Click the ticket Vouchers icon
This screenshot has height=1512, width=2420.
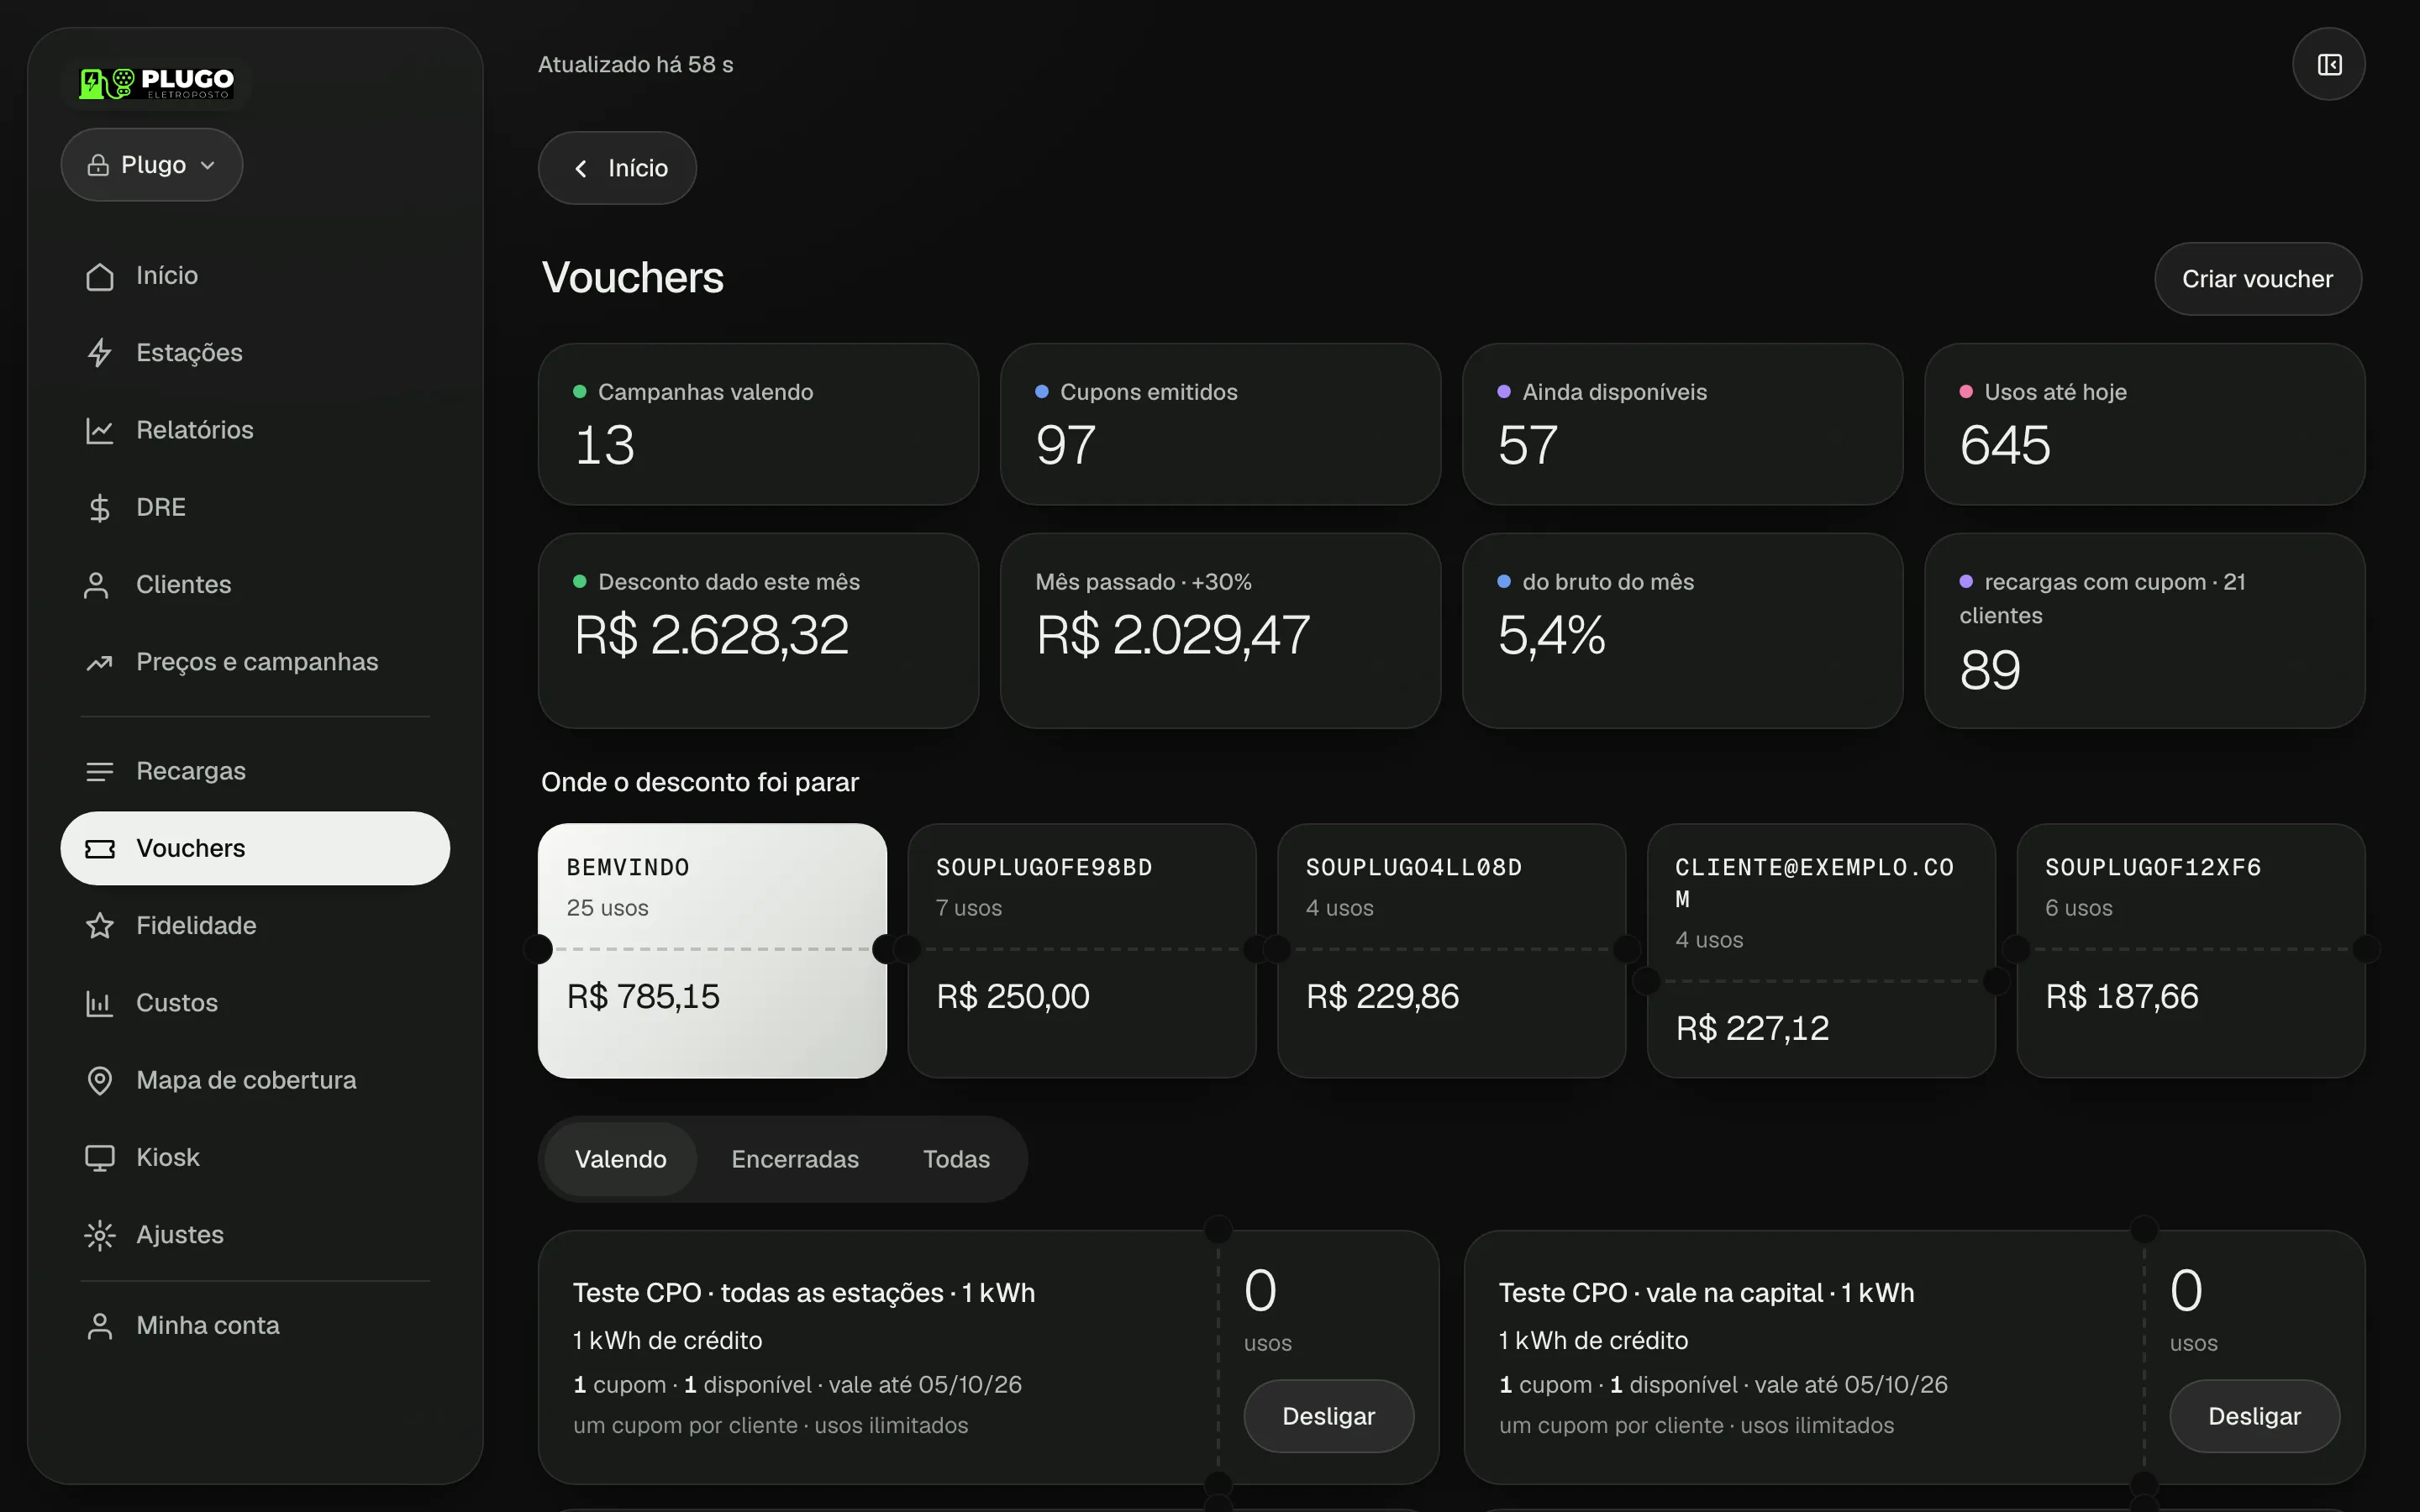99,849
